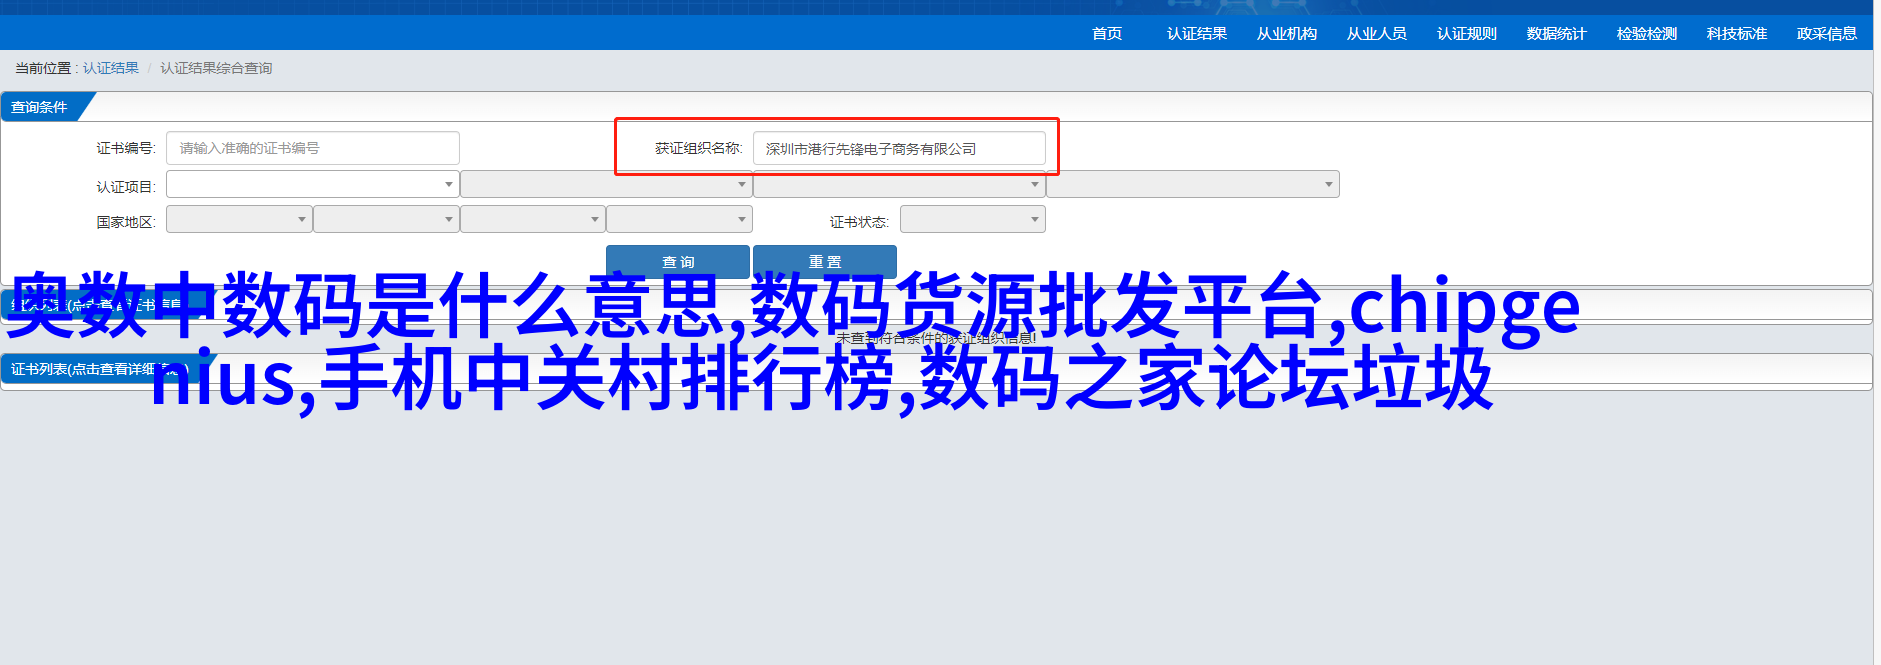This screenshot has width=1881, height=665.
Task: Open the 数据统计 navigation item
Action: (x=1557, y=34)
